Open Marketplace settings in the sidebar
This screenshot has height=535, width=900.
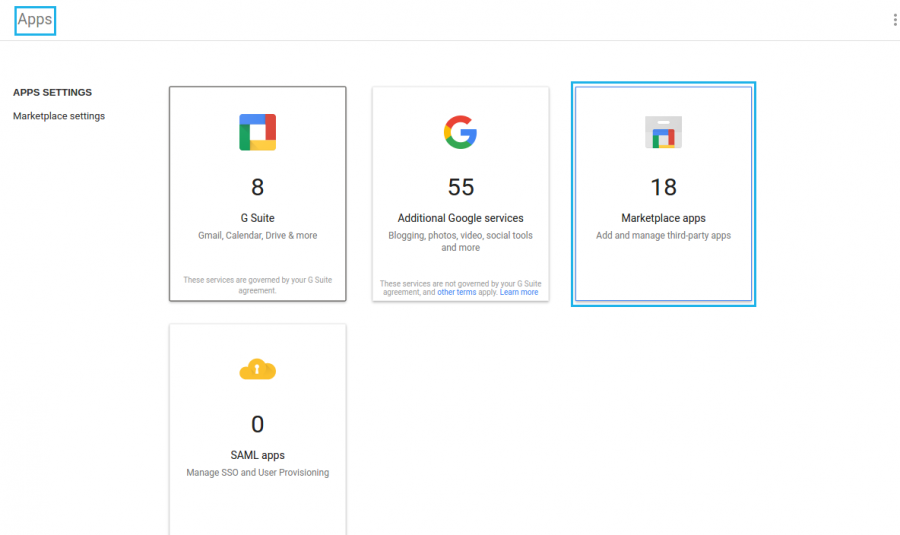(59, 116)
